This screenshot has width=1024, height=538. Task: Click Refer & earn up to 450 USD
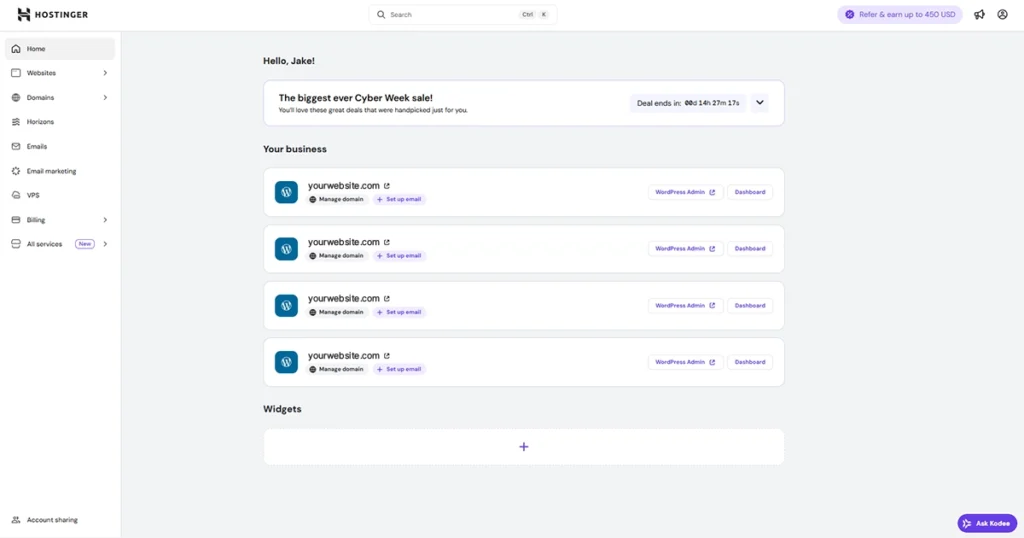(x=900, y=14)
